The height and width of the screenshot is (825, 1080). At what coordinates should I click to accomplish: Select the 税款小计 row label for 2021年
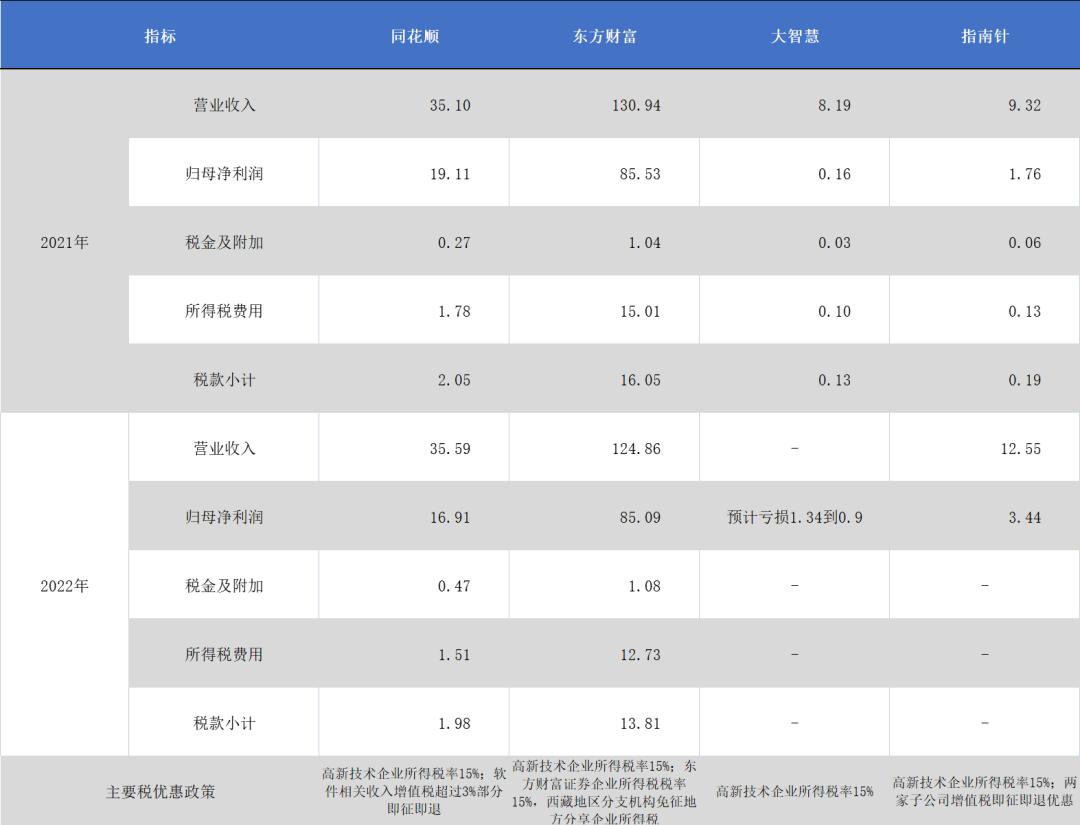pos(222,379)
